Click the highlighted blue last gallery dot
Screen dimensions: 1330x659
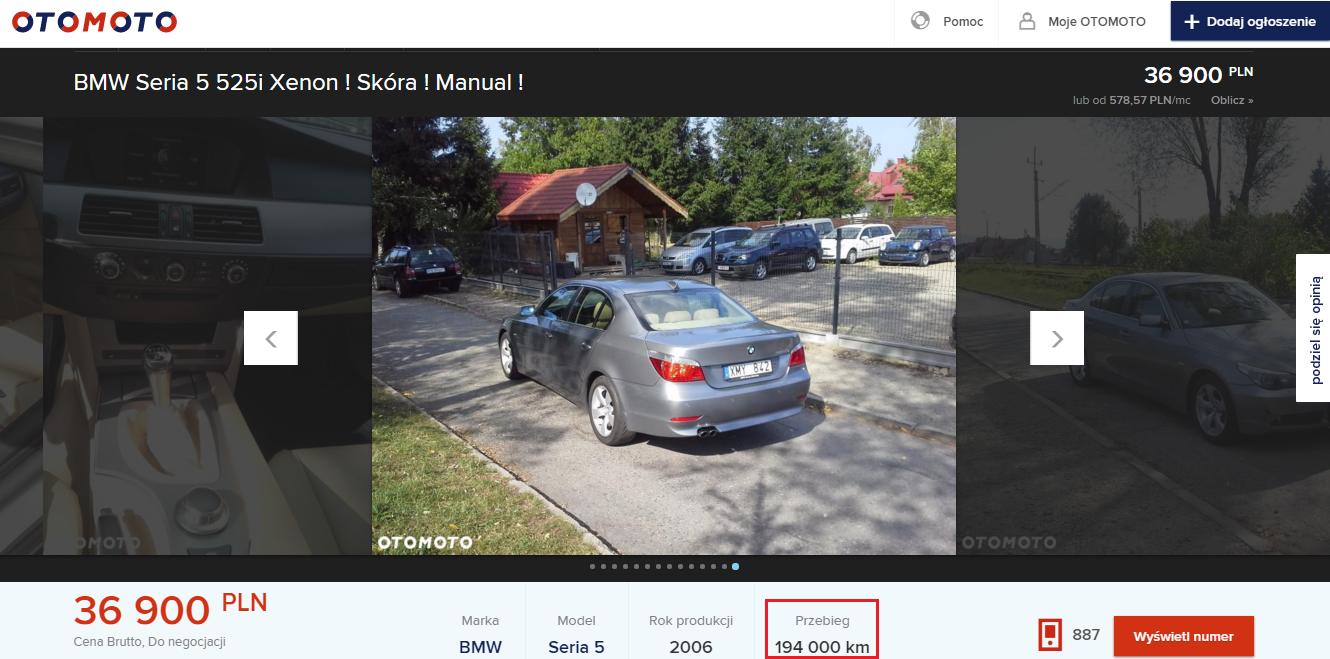pyautogui.click(x=736, y=566)
